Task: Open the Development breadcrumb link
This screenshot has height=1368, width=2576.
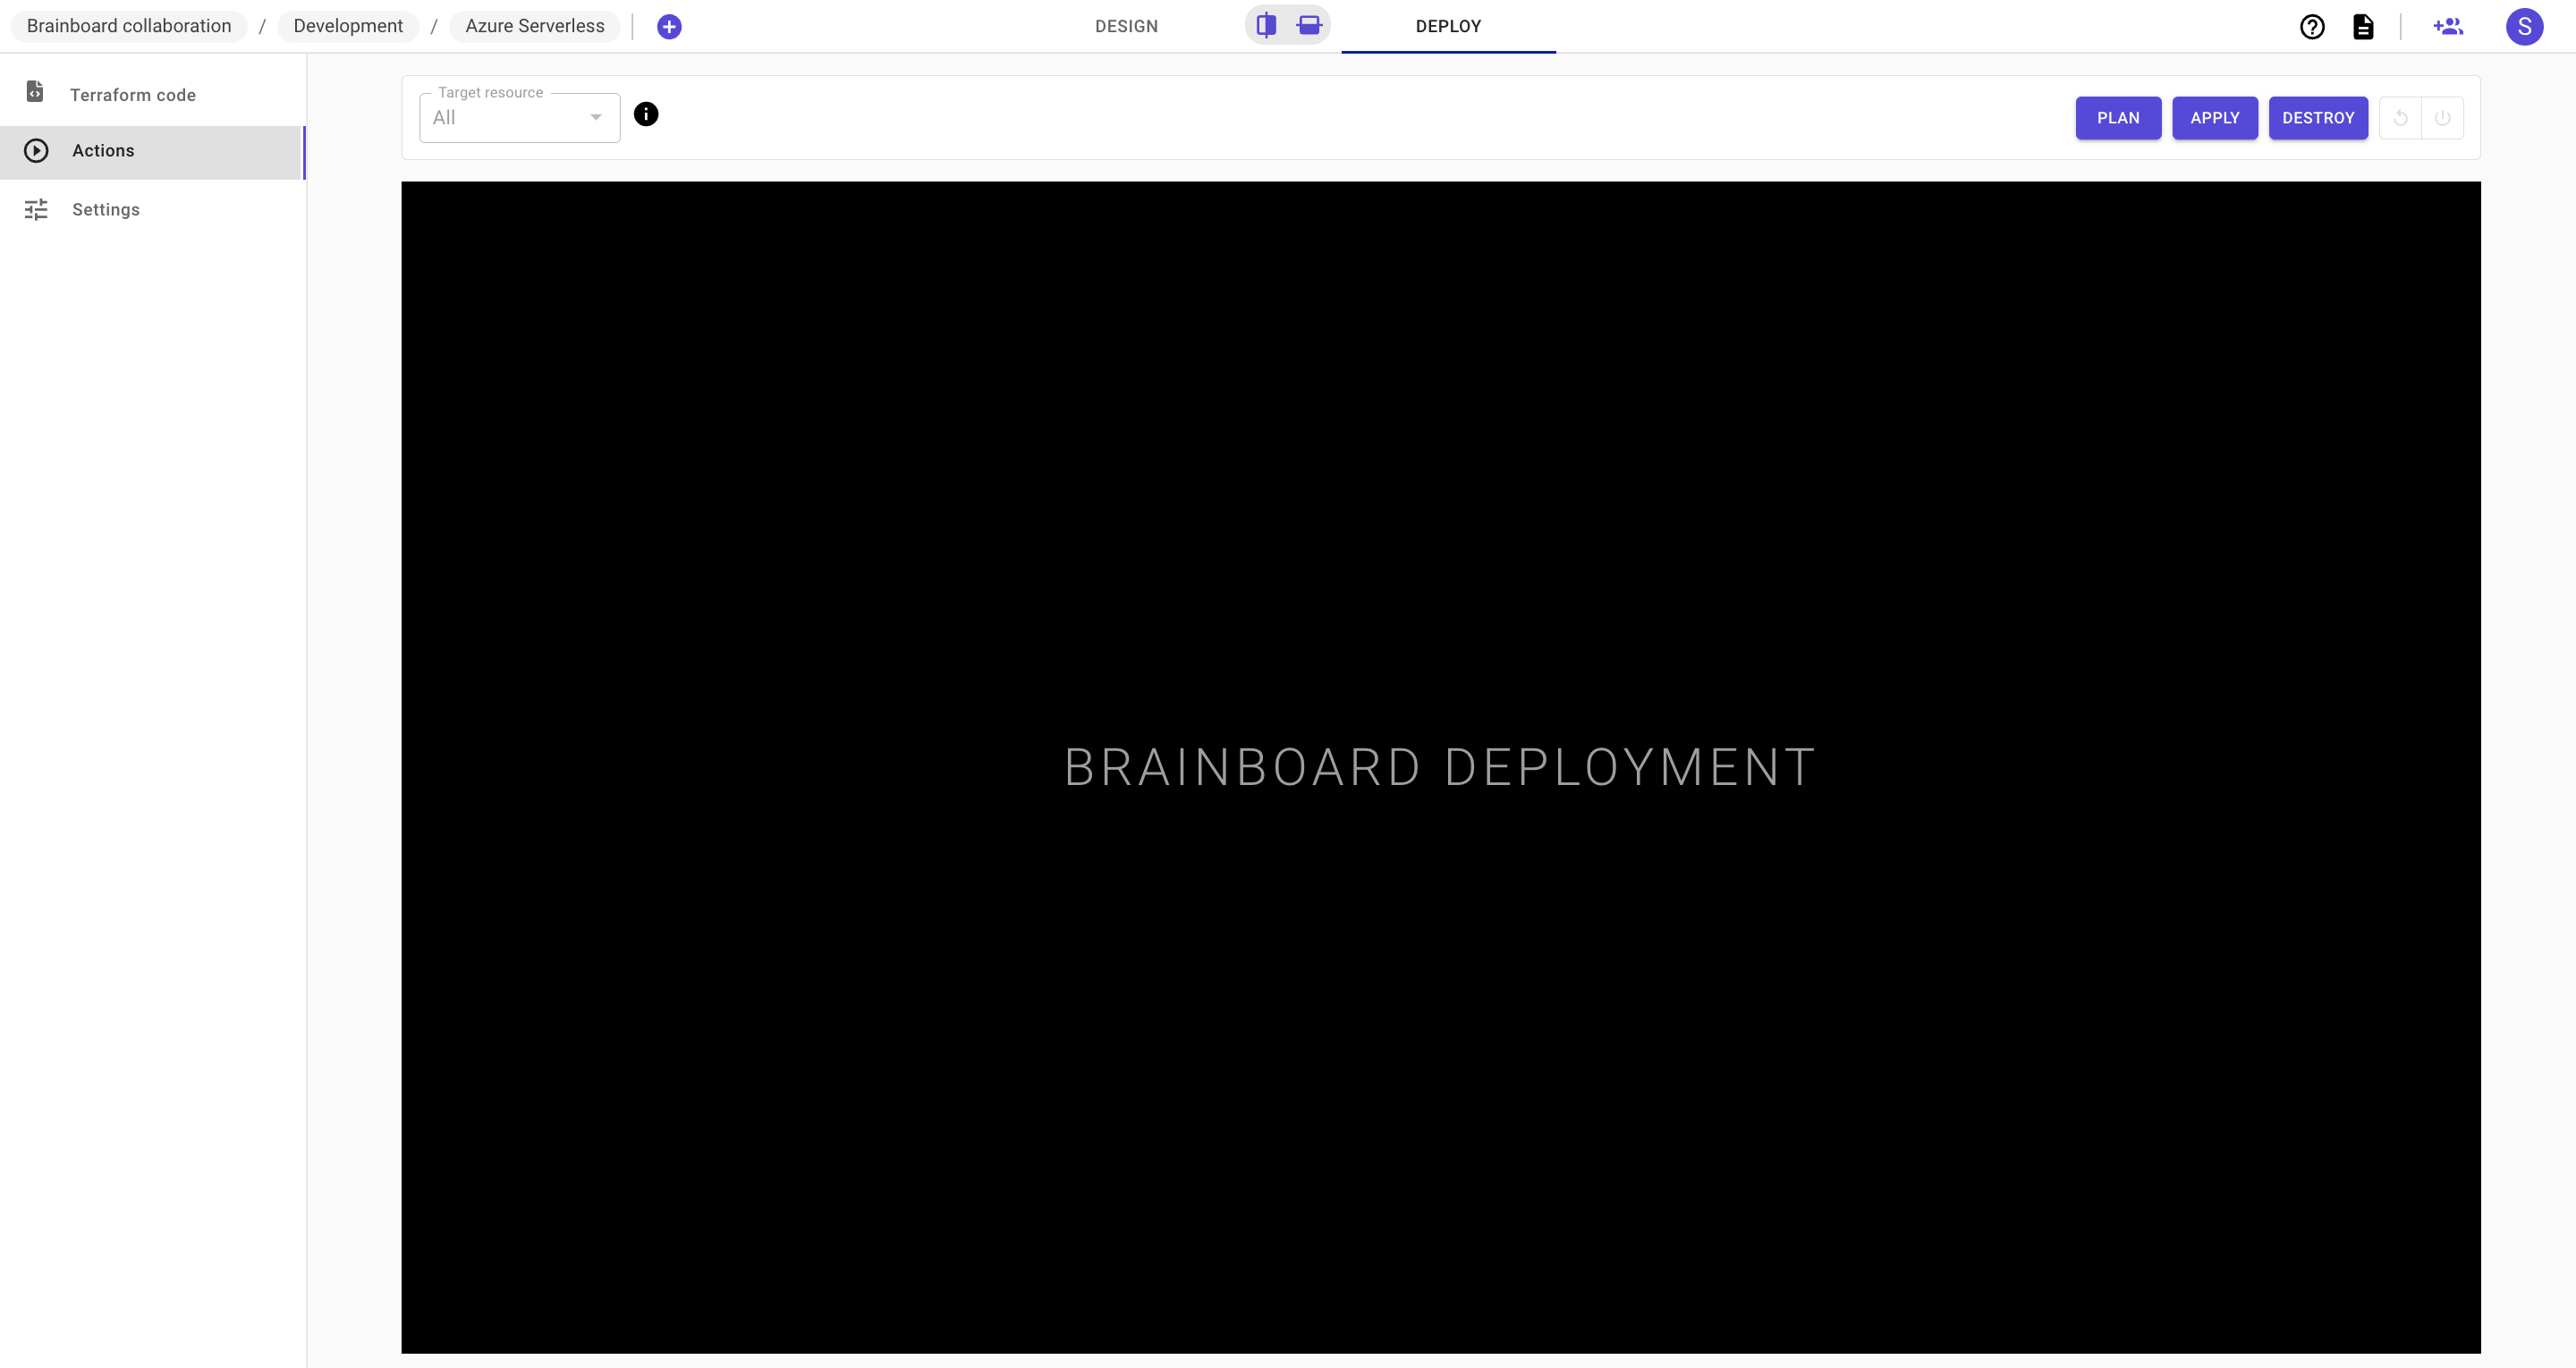Action: pyautogui.click(x=348, y=26)
